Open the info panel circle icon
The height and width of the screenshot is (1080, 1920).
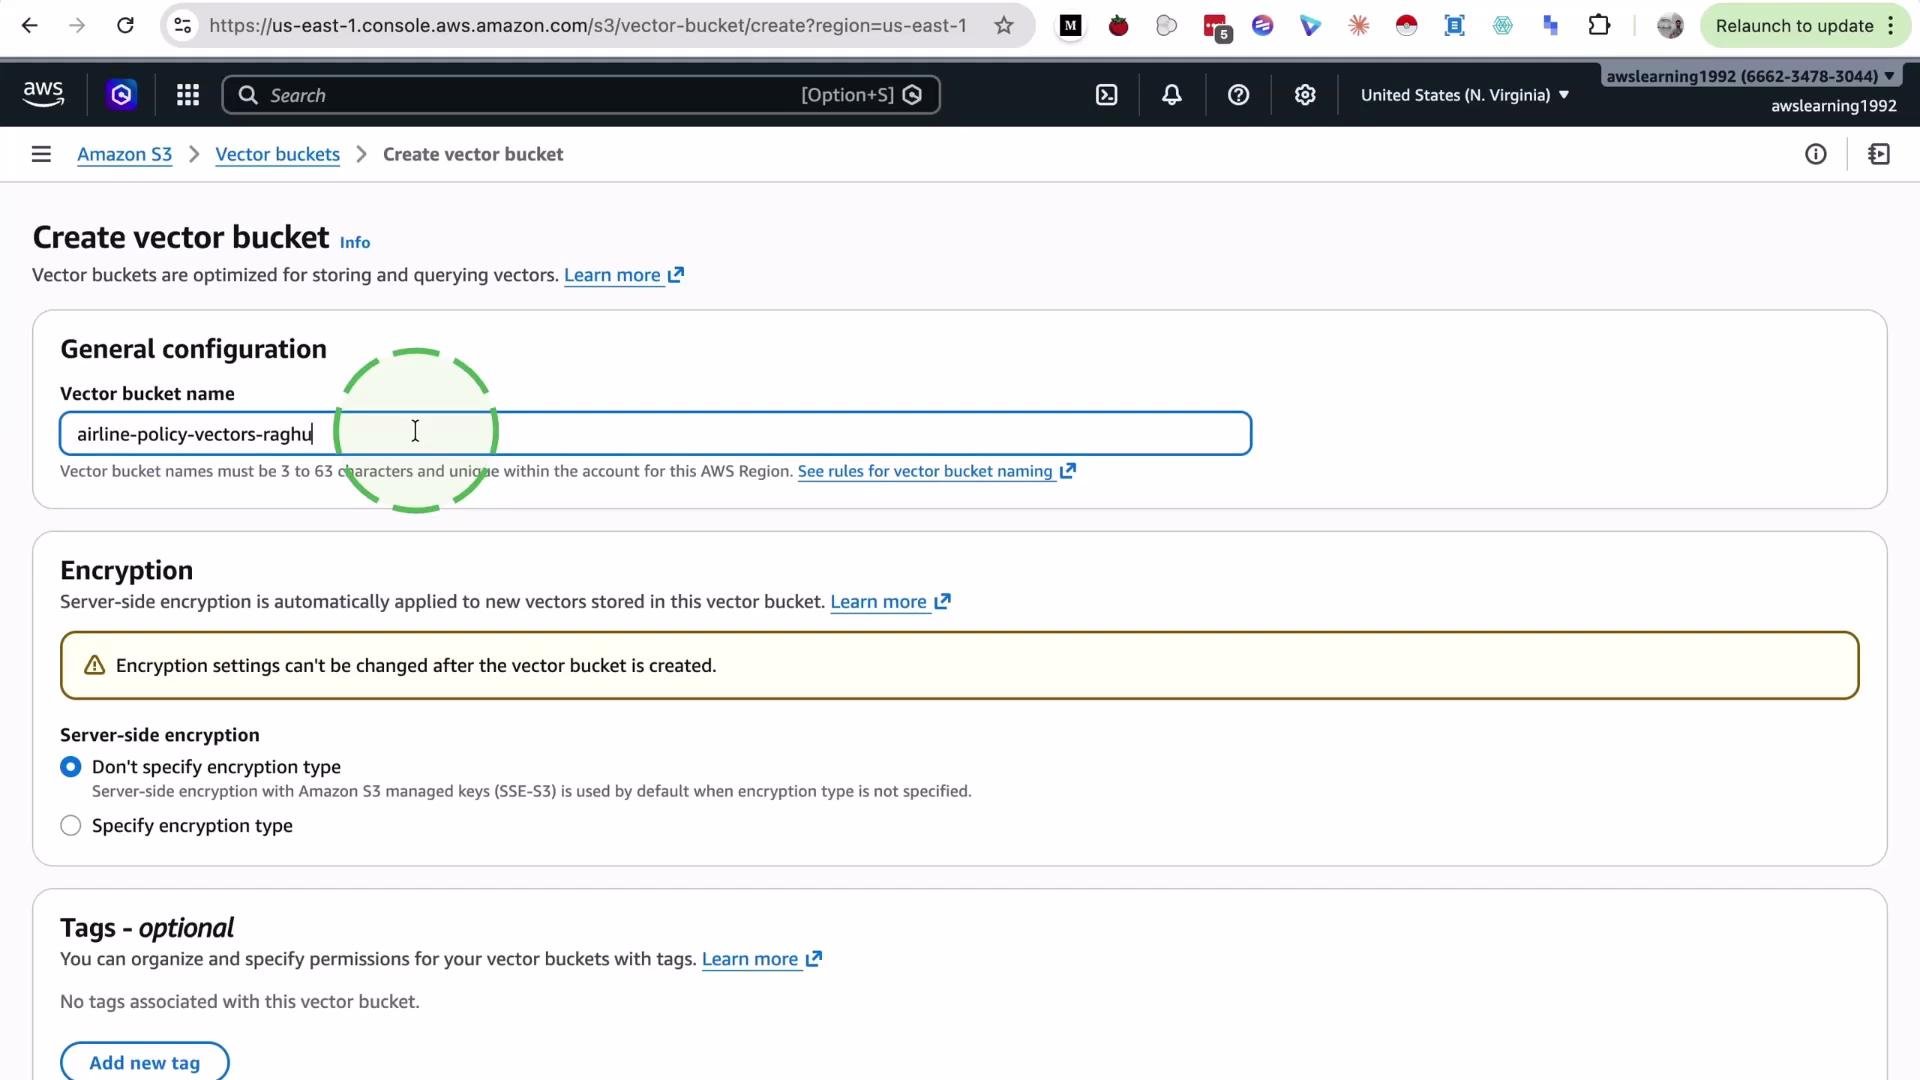[1815, 154]
